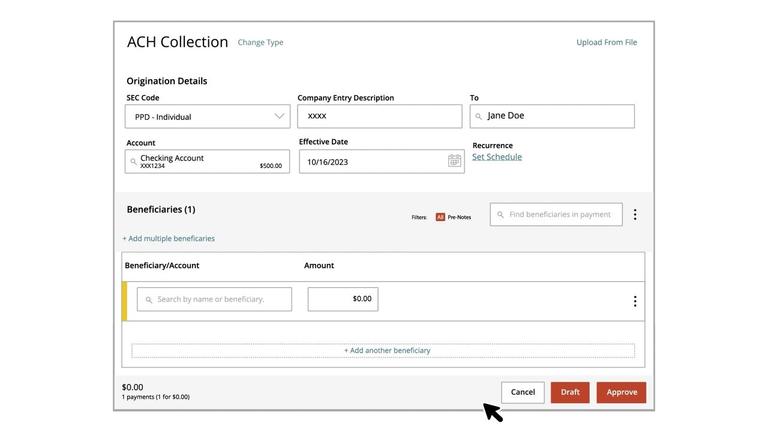Click magnifier in Find beneficiaries box
This screenshot has width=768, height=432.
click(x=499, y=215)
